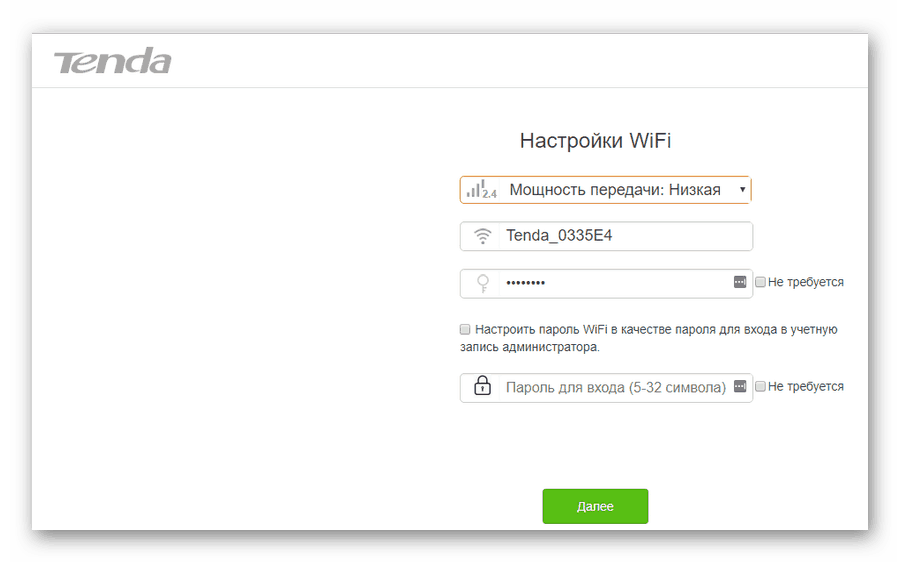Screen dimensions: 900x562
Task: Click the keyboard icon in the login password field
Action: tap(740, 386)
